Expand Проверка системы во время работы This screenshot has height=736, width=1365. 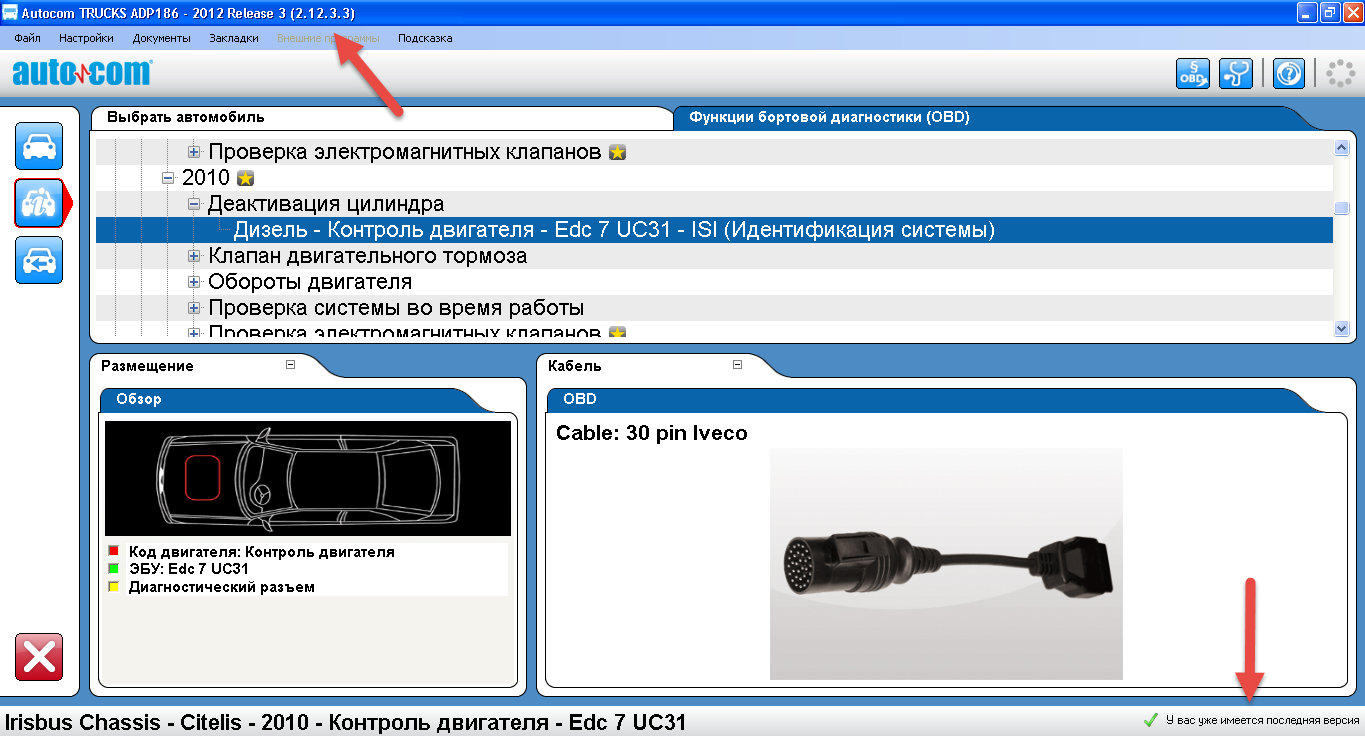pos(195,308)
